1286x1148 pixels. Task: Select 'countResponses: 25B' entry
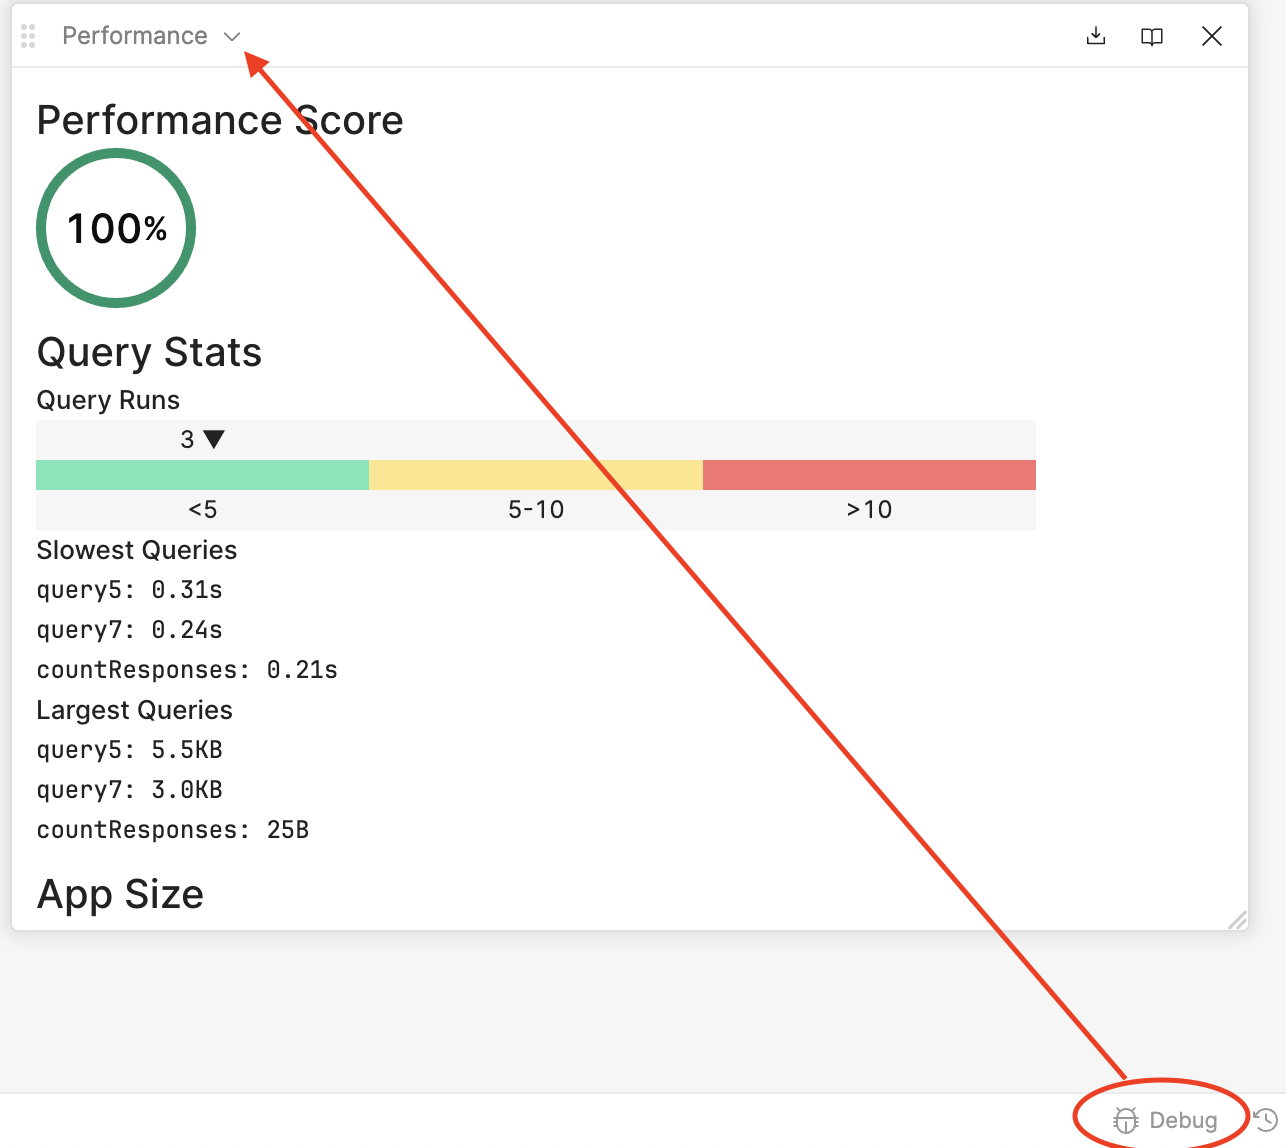point(173,830)
